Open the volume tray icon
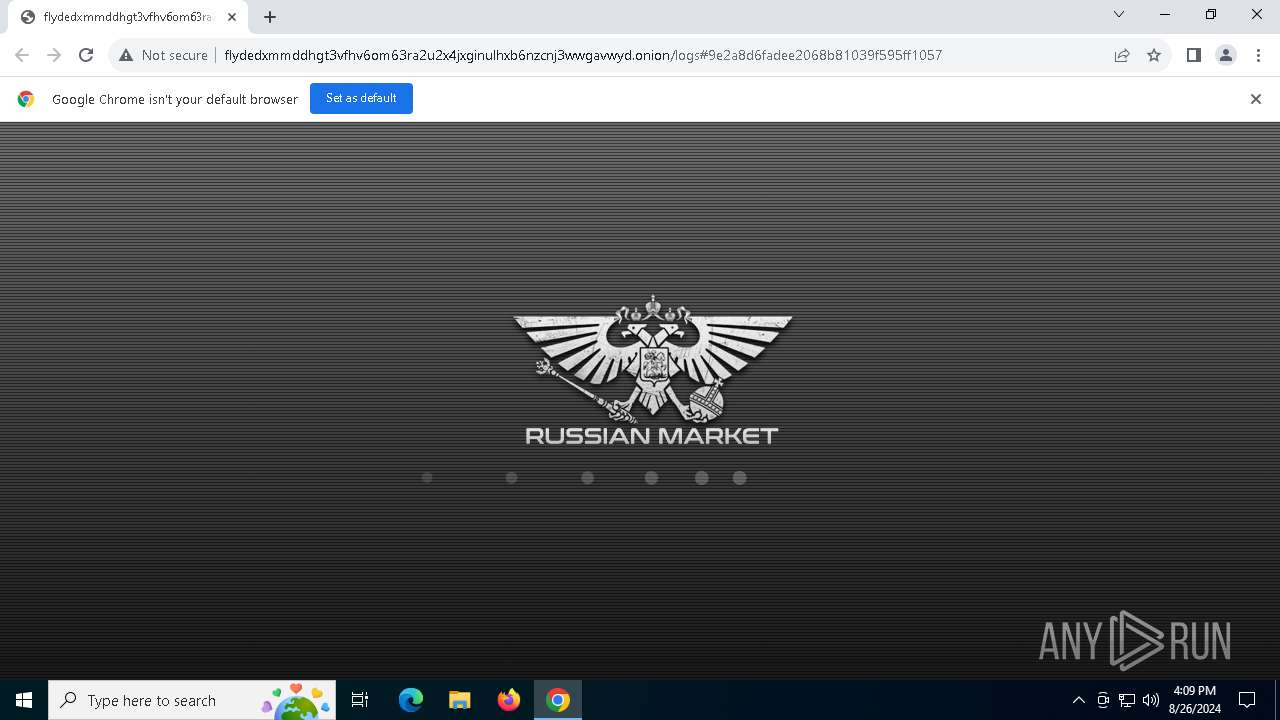 (x=1151, y=700)
